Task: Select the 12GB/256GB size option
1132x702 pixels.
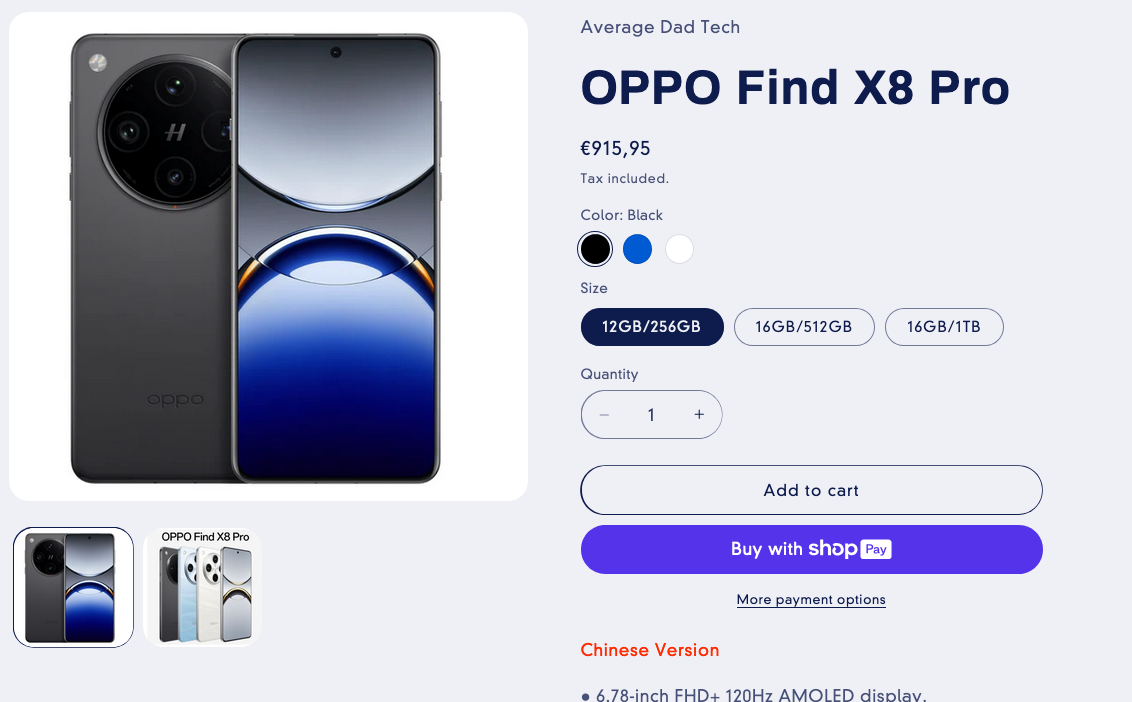Action: pos(651,327)
